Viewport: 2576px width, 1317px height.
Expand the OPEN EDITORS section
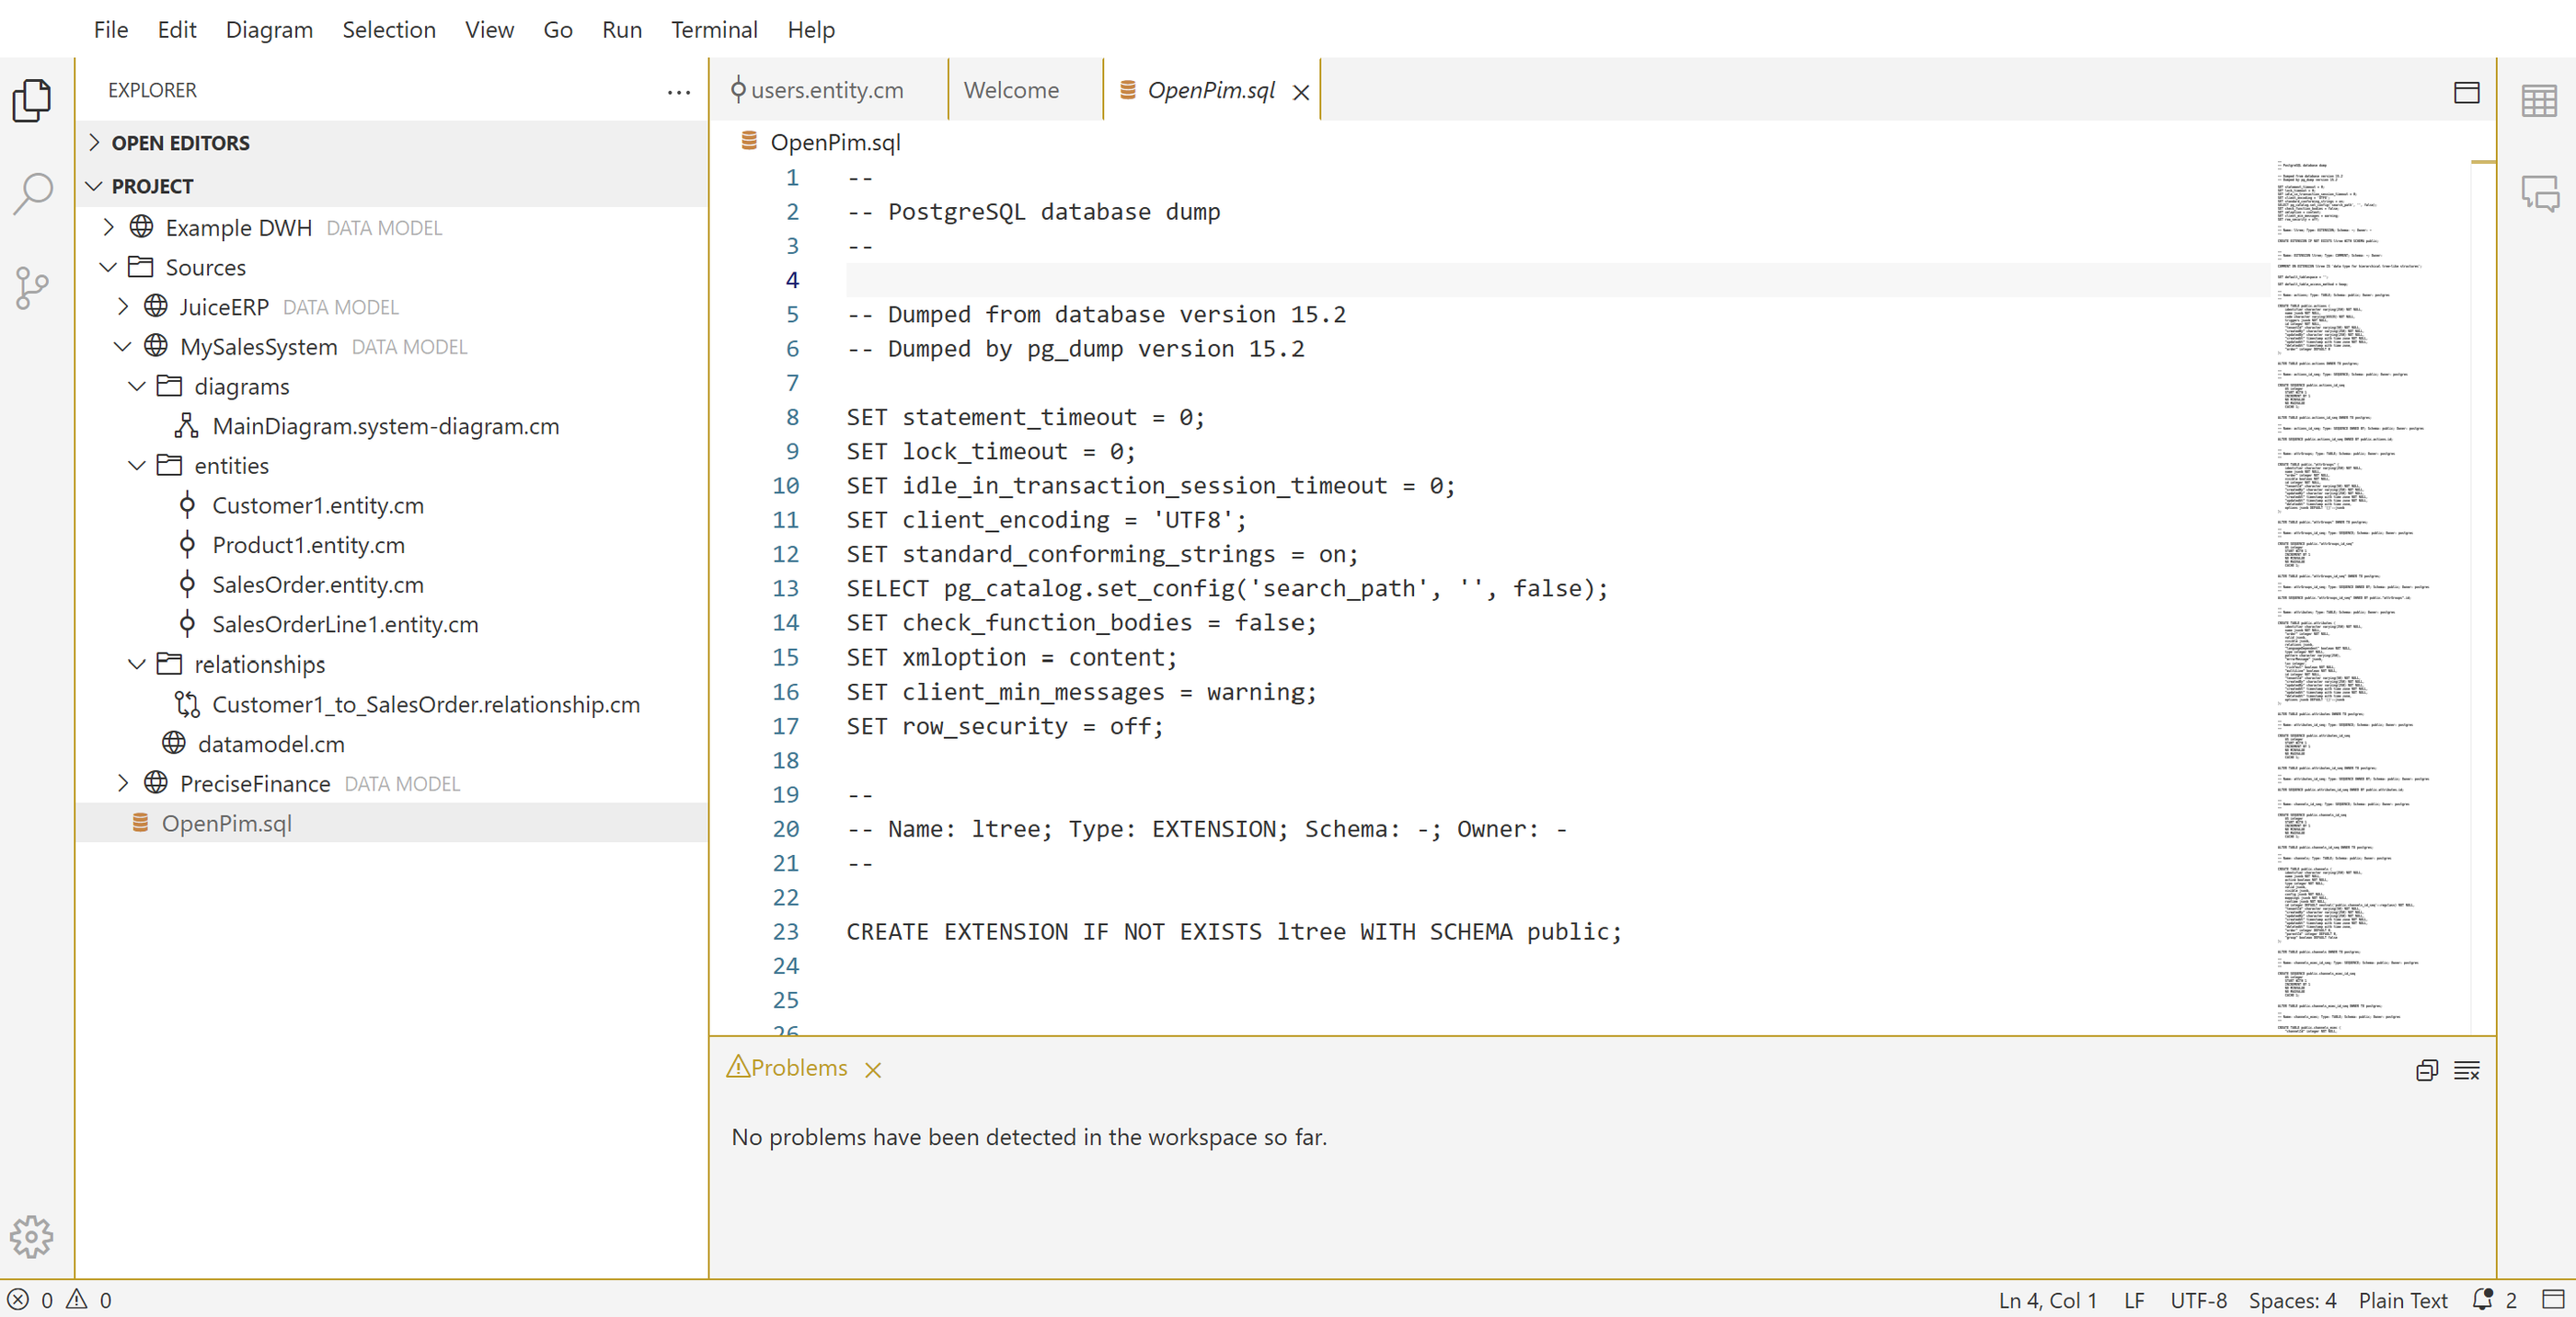(180, 143)
